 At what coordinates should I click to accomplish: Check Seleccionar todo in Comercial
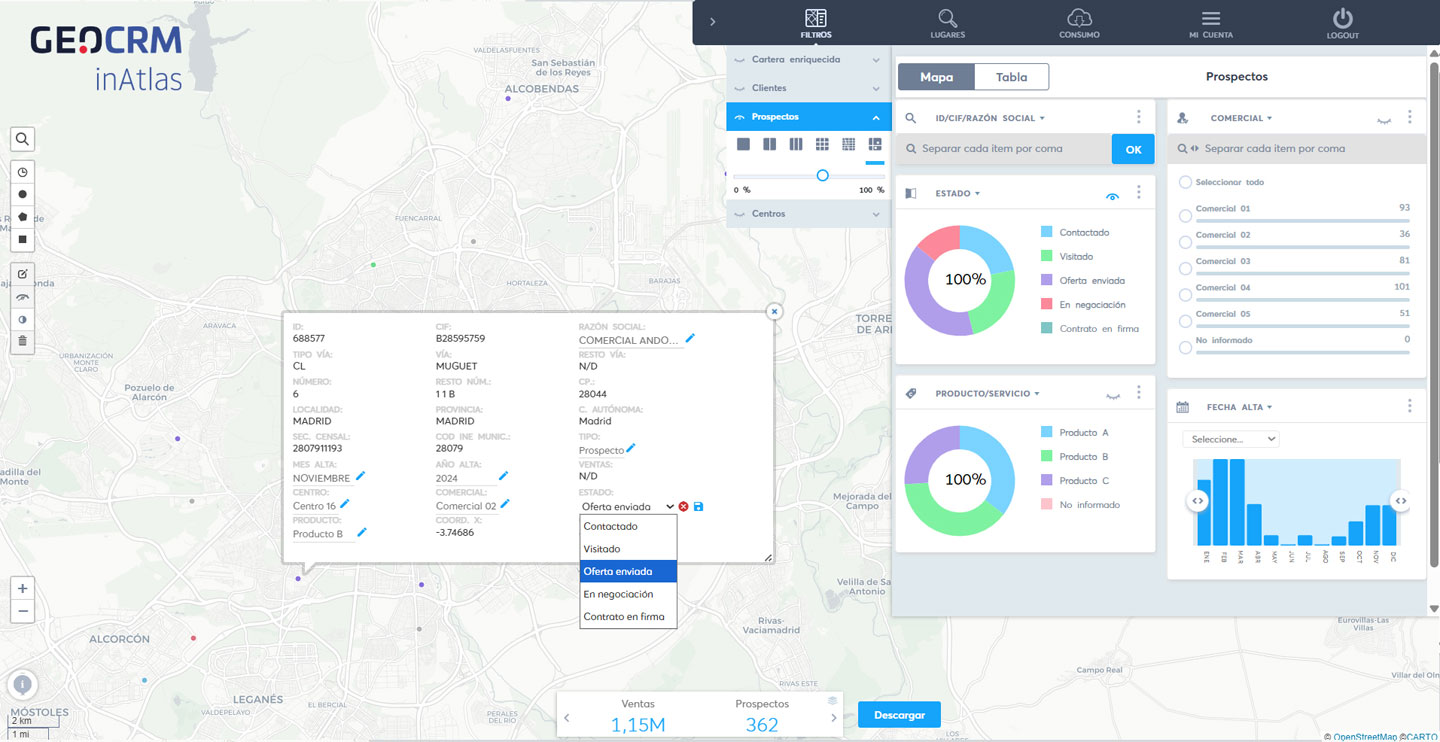[1186, 182]
